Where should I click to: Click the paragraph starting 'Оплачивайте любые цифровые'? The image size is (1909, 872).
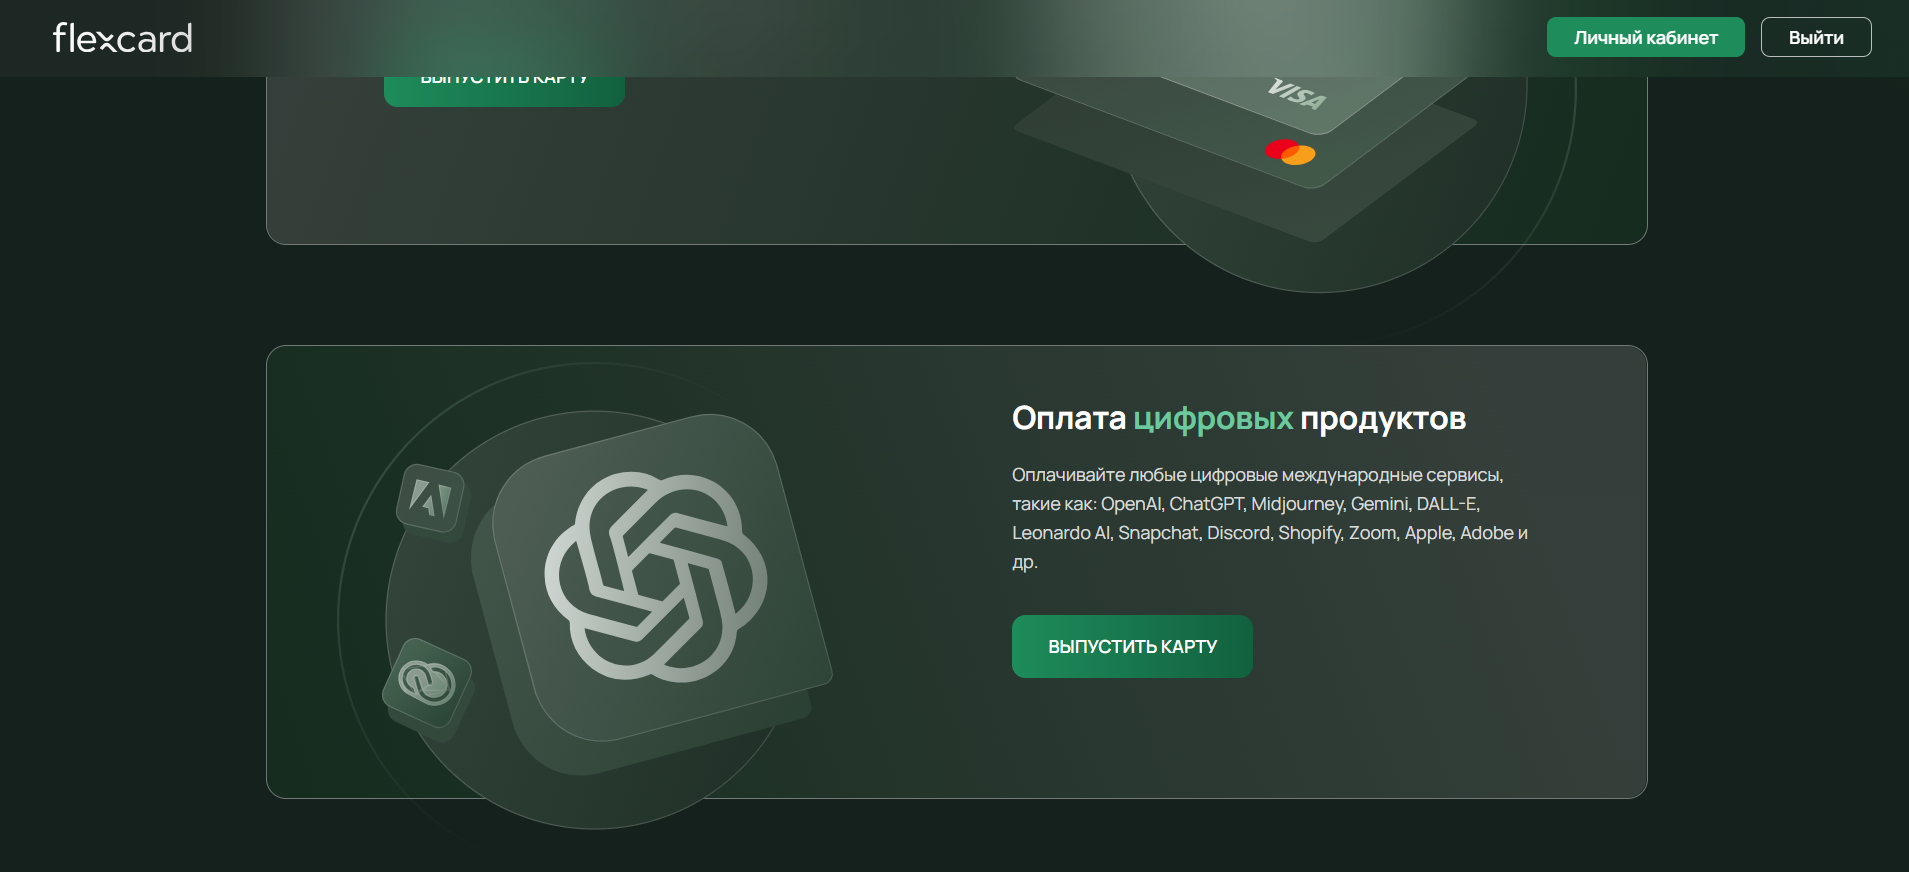click(x=1270, y=518)
